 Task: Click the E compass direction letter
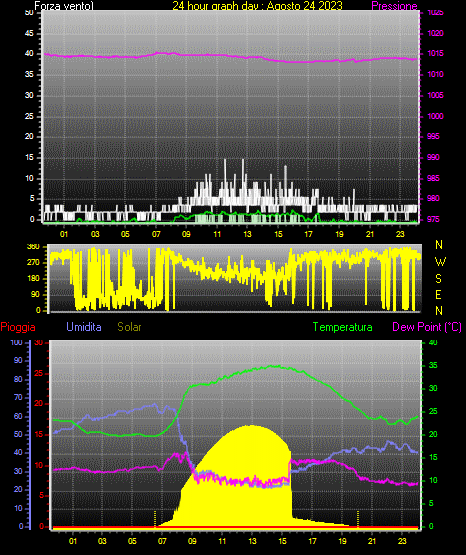[438, 294]
